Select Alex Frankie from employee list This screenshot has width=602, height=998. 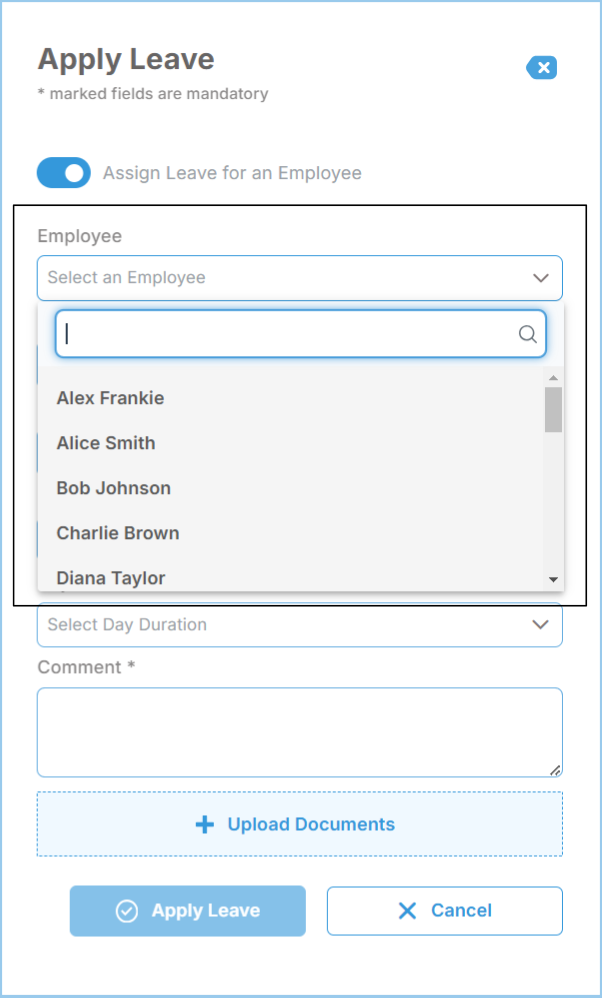pyautogui.click(x=110, y=398)
